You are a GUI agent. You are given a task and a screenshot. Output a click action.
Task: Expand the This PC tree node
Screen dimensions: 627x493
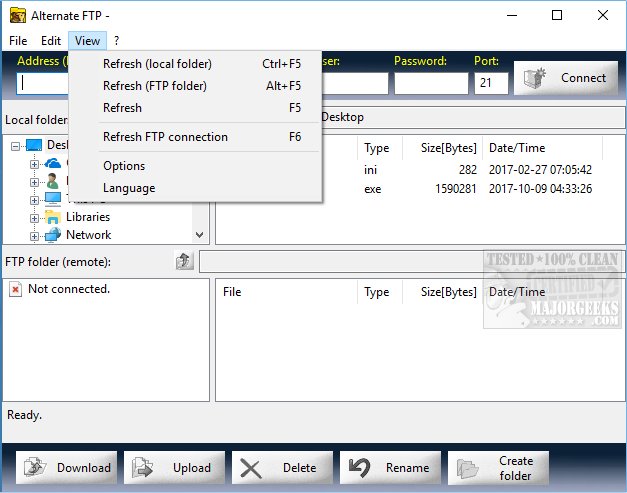tap(34, 200)
